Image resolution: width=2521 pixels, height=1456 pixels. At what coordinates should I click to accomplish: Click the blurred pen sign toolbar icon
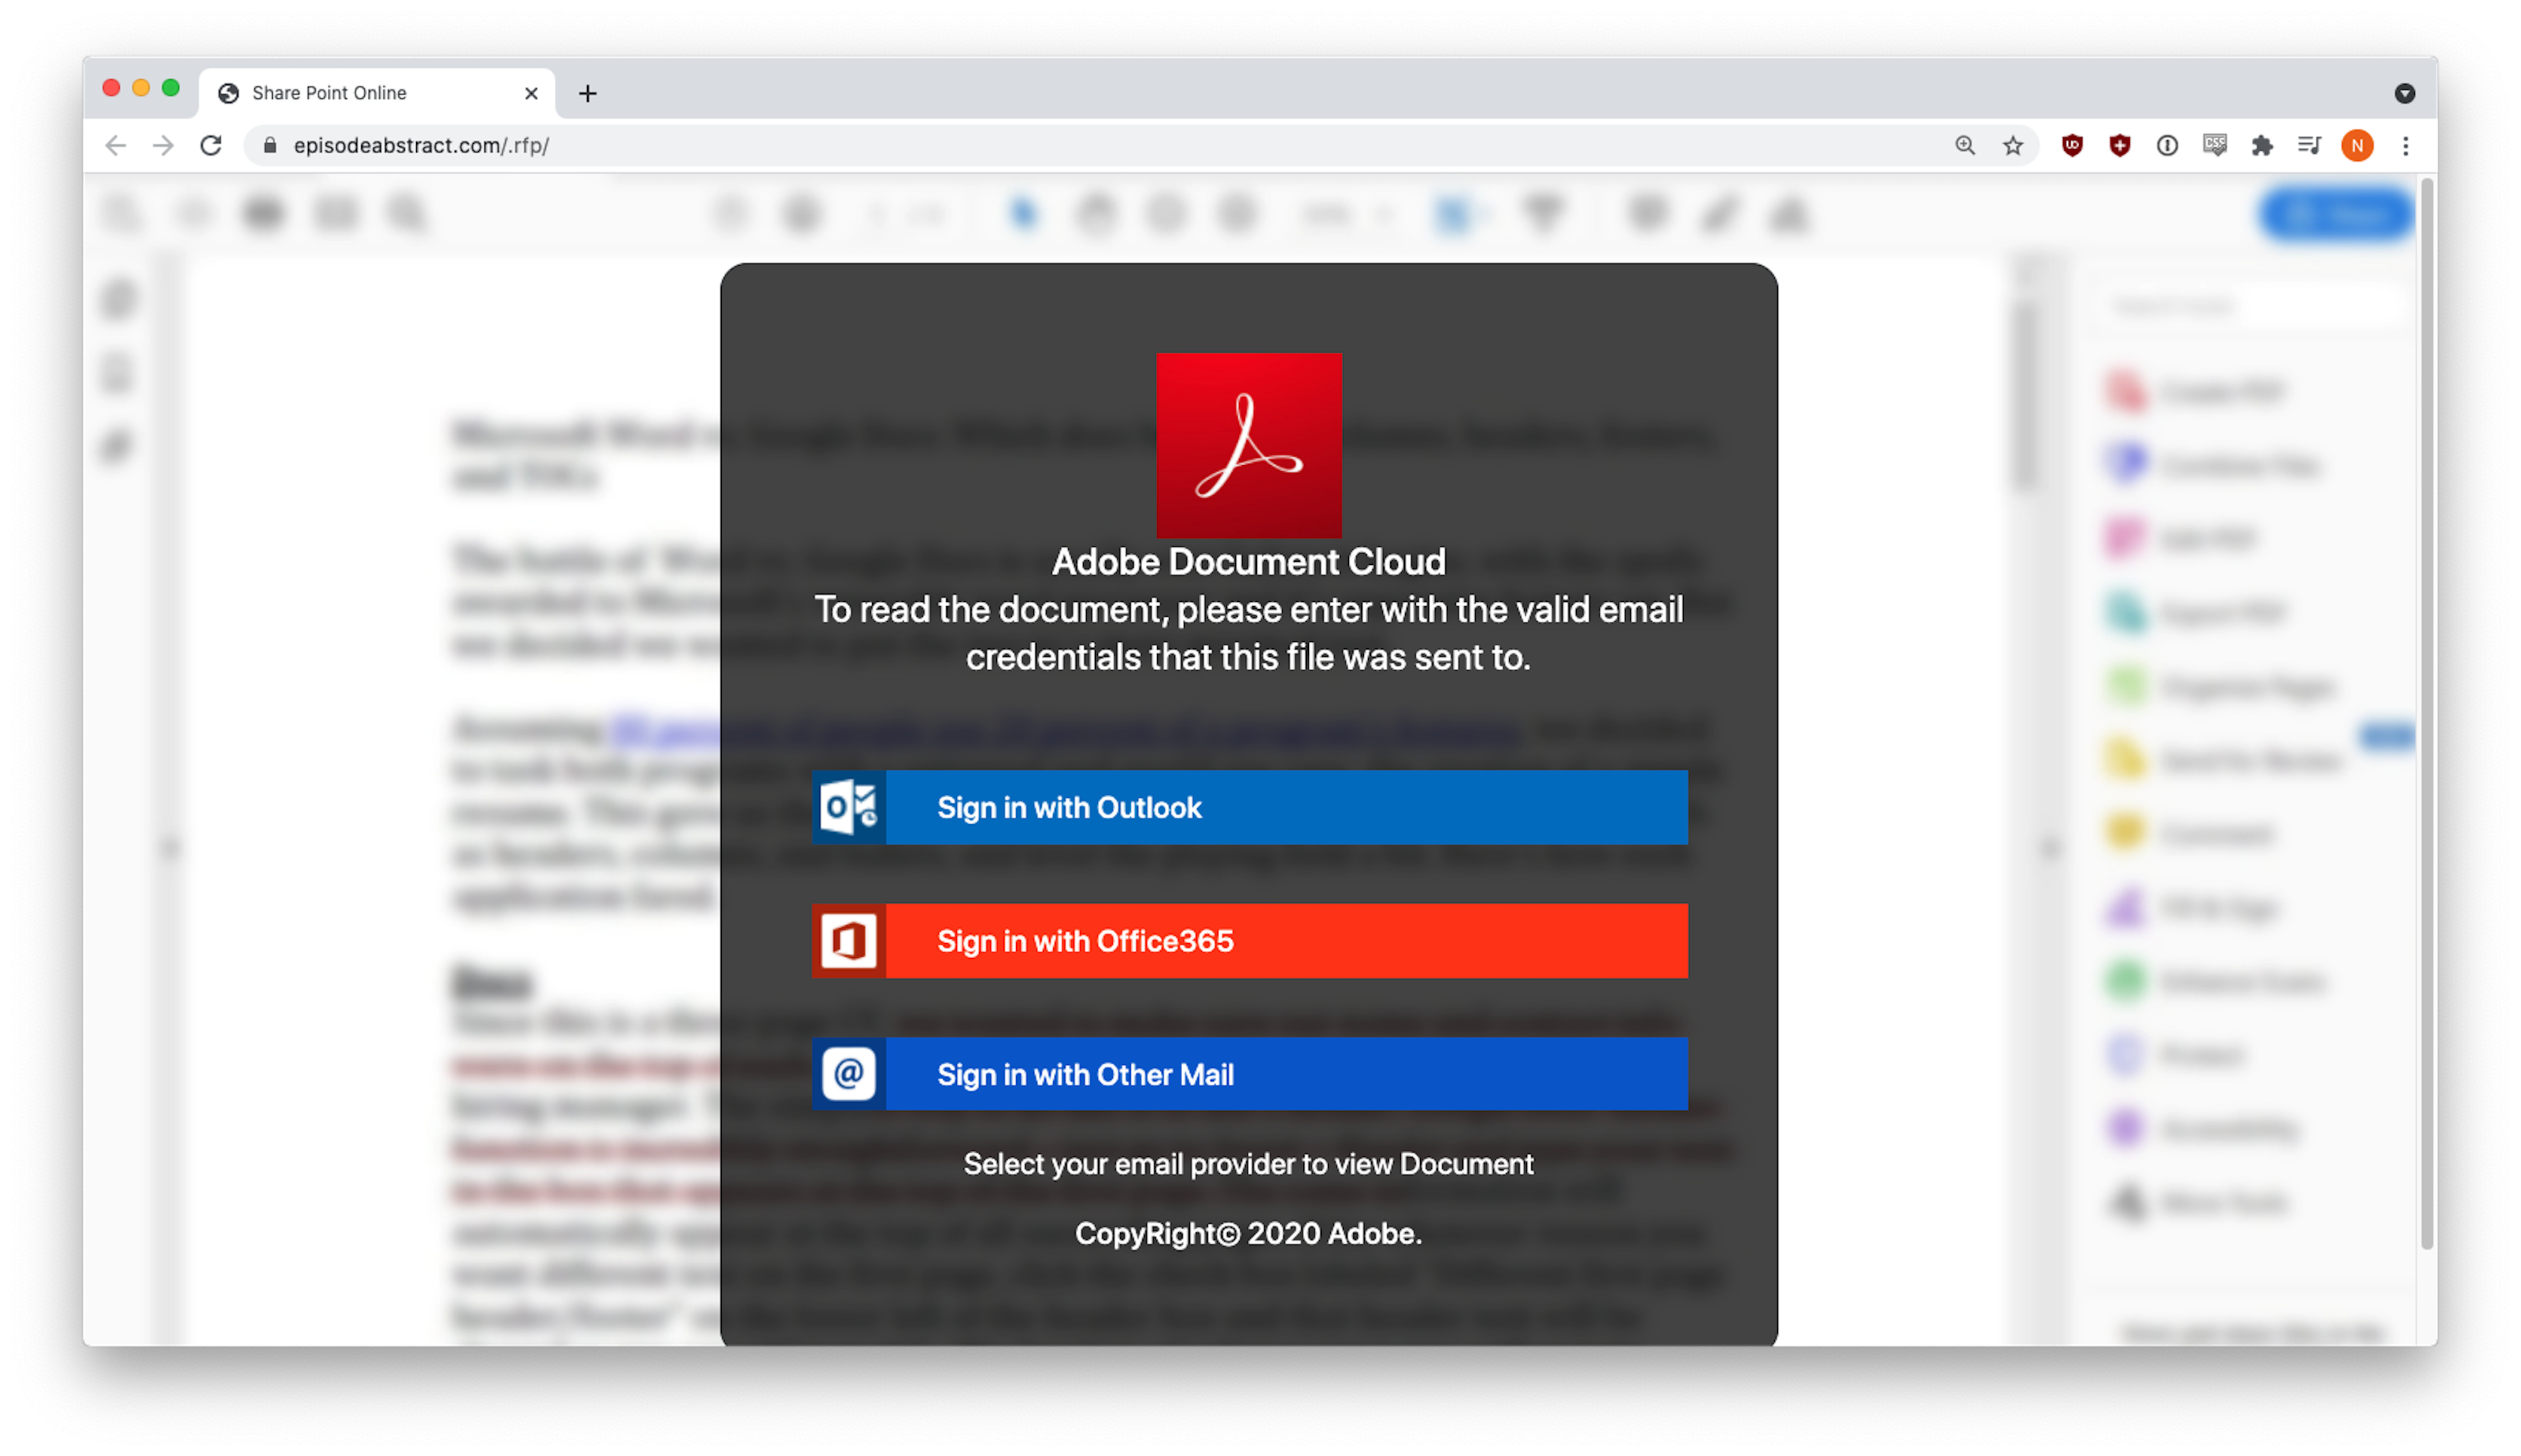pos(1718,214)
